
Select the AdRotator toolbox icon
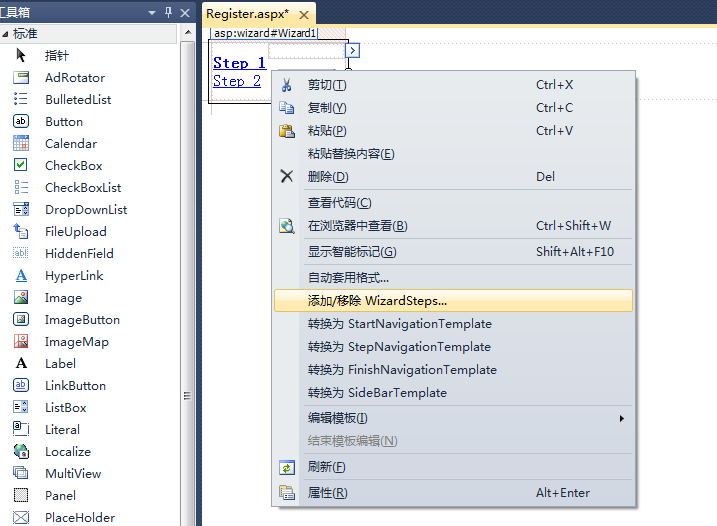point(21,78)
